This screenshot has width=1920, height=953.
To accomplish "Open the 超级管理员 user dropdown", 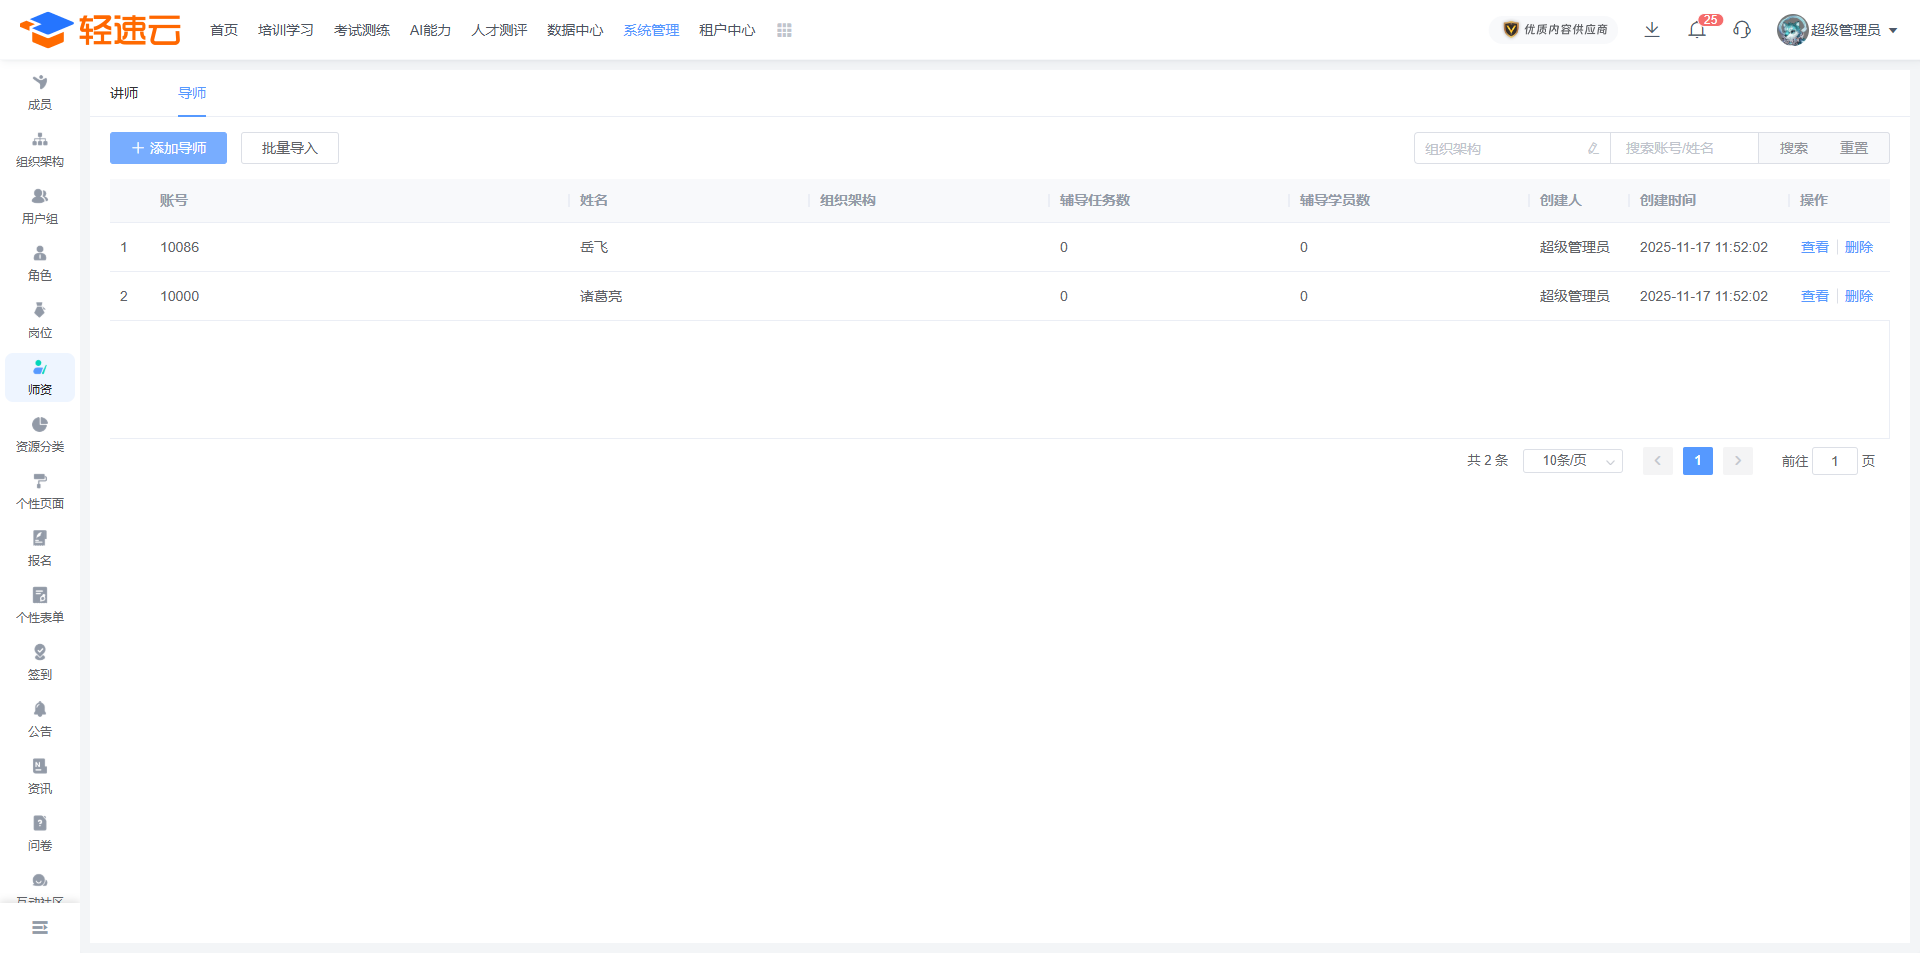I will pyautogui.click(x=1838, y=30).
